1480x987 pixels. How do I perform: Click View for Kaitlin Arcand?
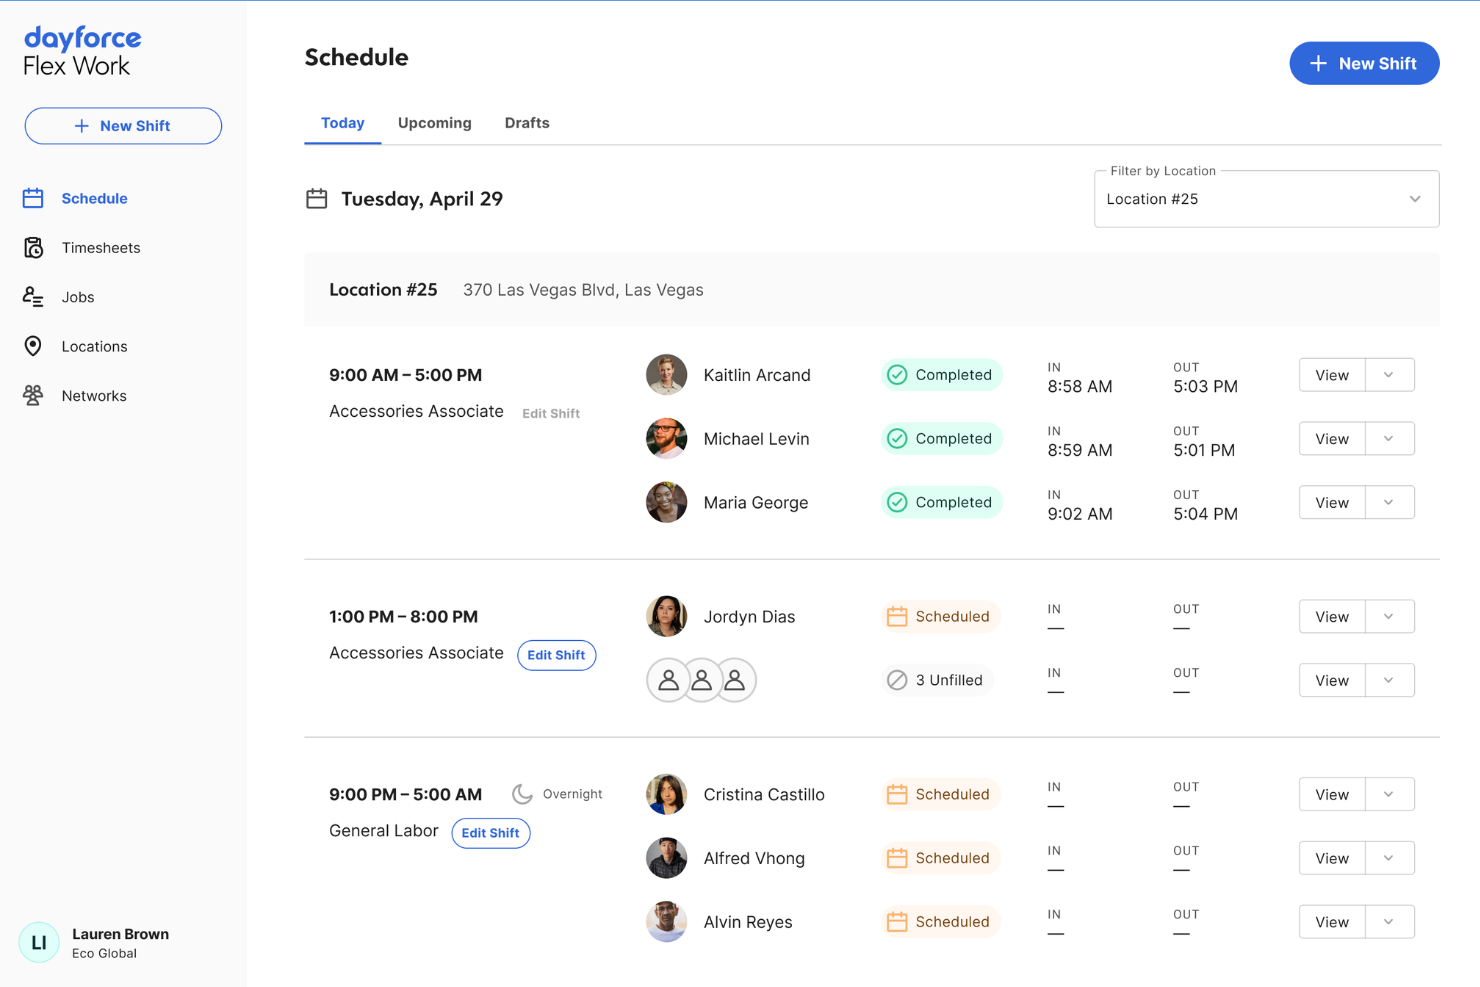[1332, 375]
